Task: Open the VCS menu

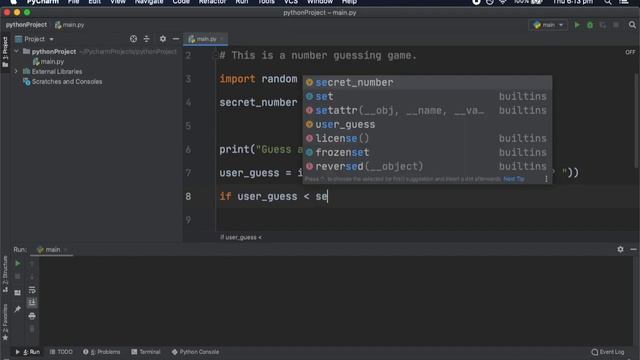Action: [x=291, y=2]
